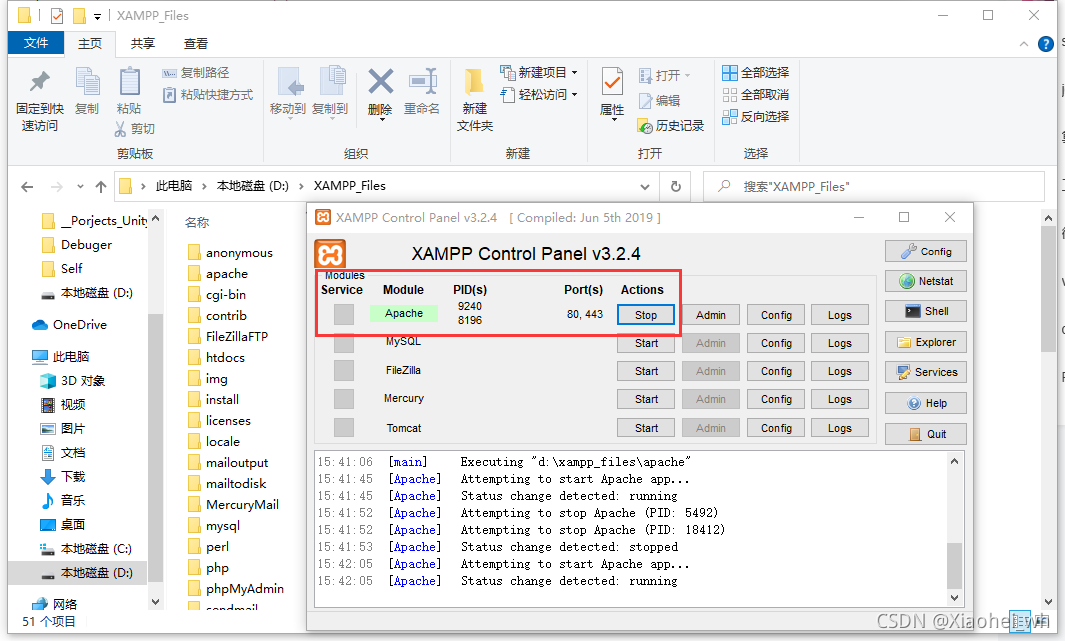This screenshot has height=641, width=1065.
Task: Click the Copy to (复制到) icon
Action: [x=331, y=82]
